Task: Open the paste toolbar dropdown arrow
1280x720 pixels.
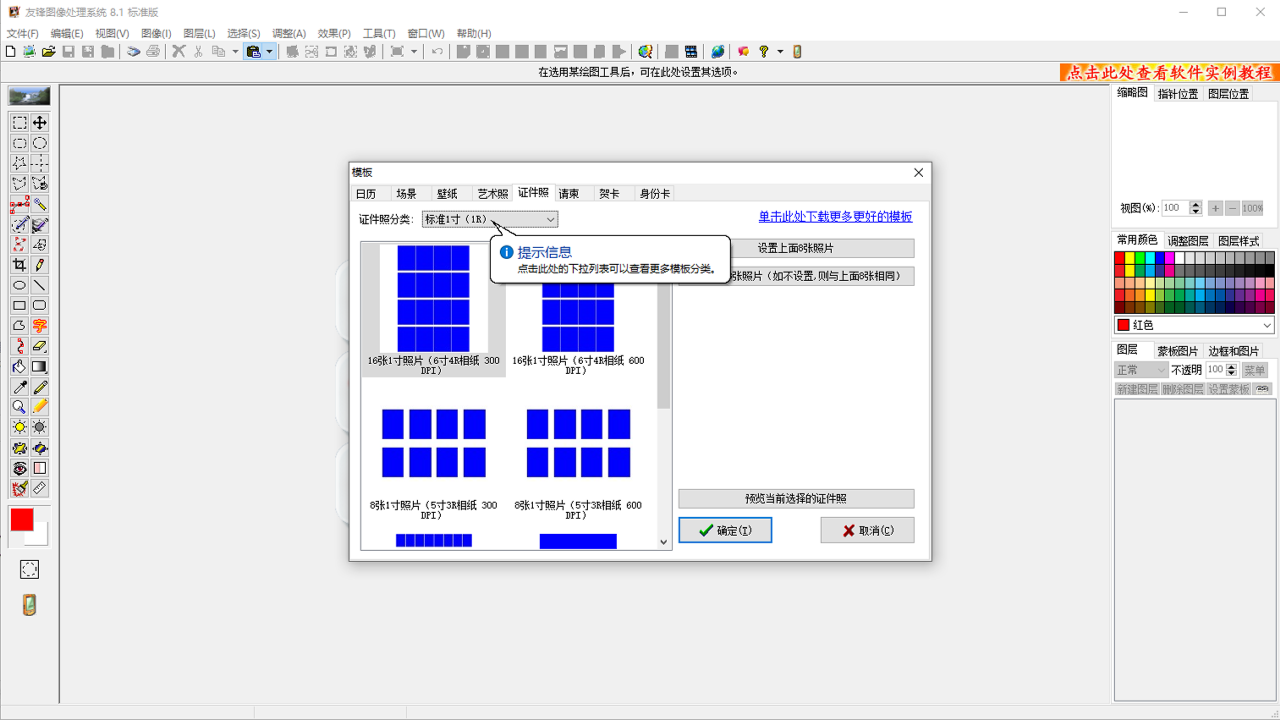Action: (x=269, y=51)
